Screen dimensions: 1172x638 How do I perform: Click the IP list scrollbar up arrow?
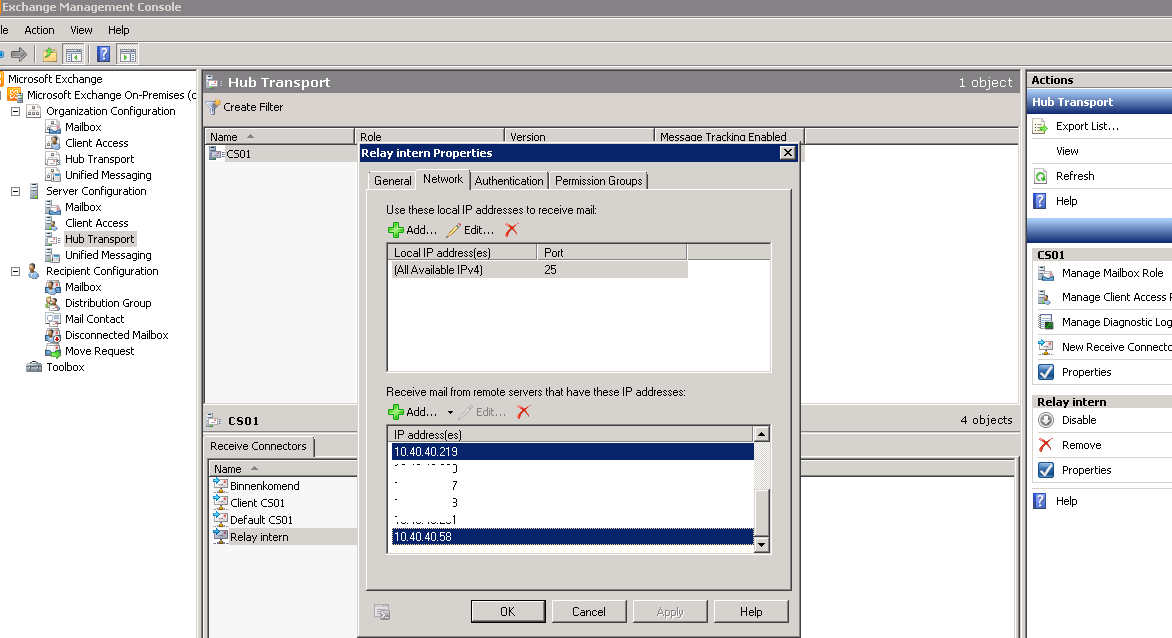click(x=761, y=434)
